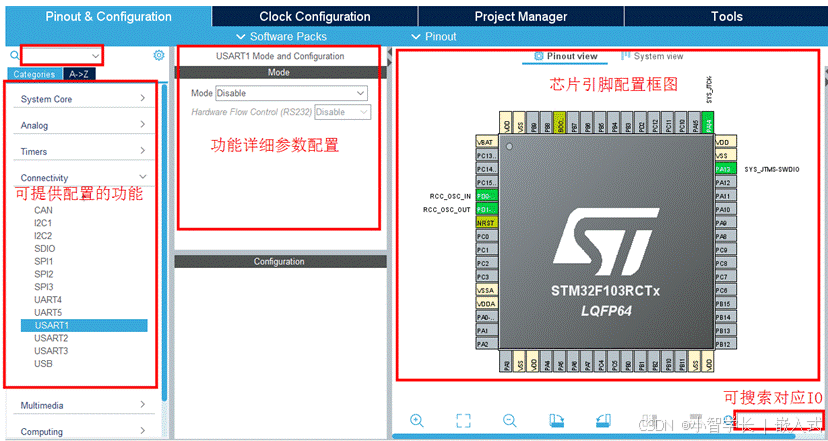
Task: Expand the Computing category
Action: [x=83, y=431]
